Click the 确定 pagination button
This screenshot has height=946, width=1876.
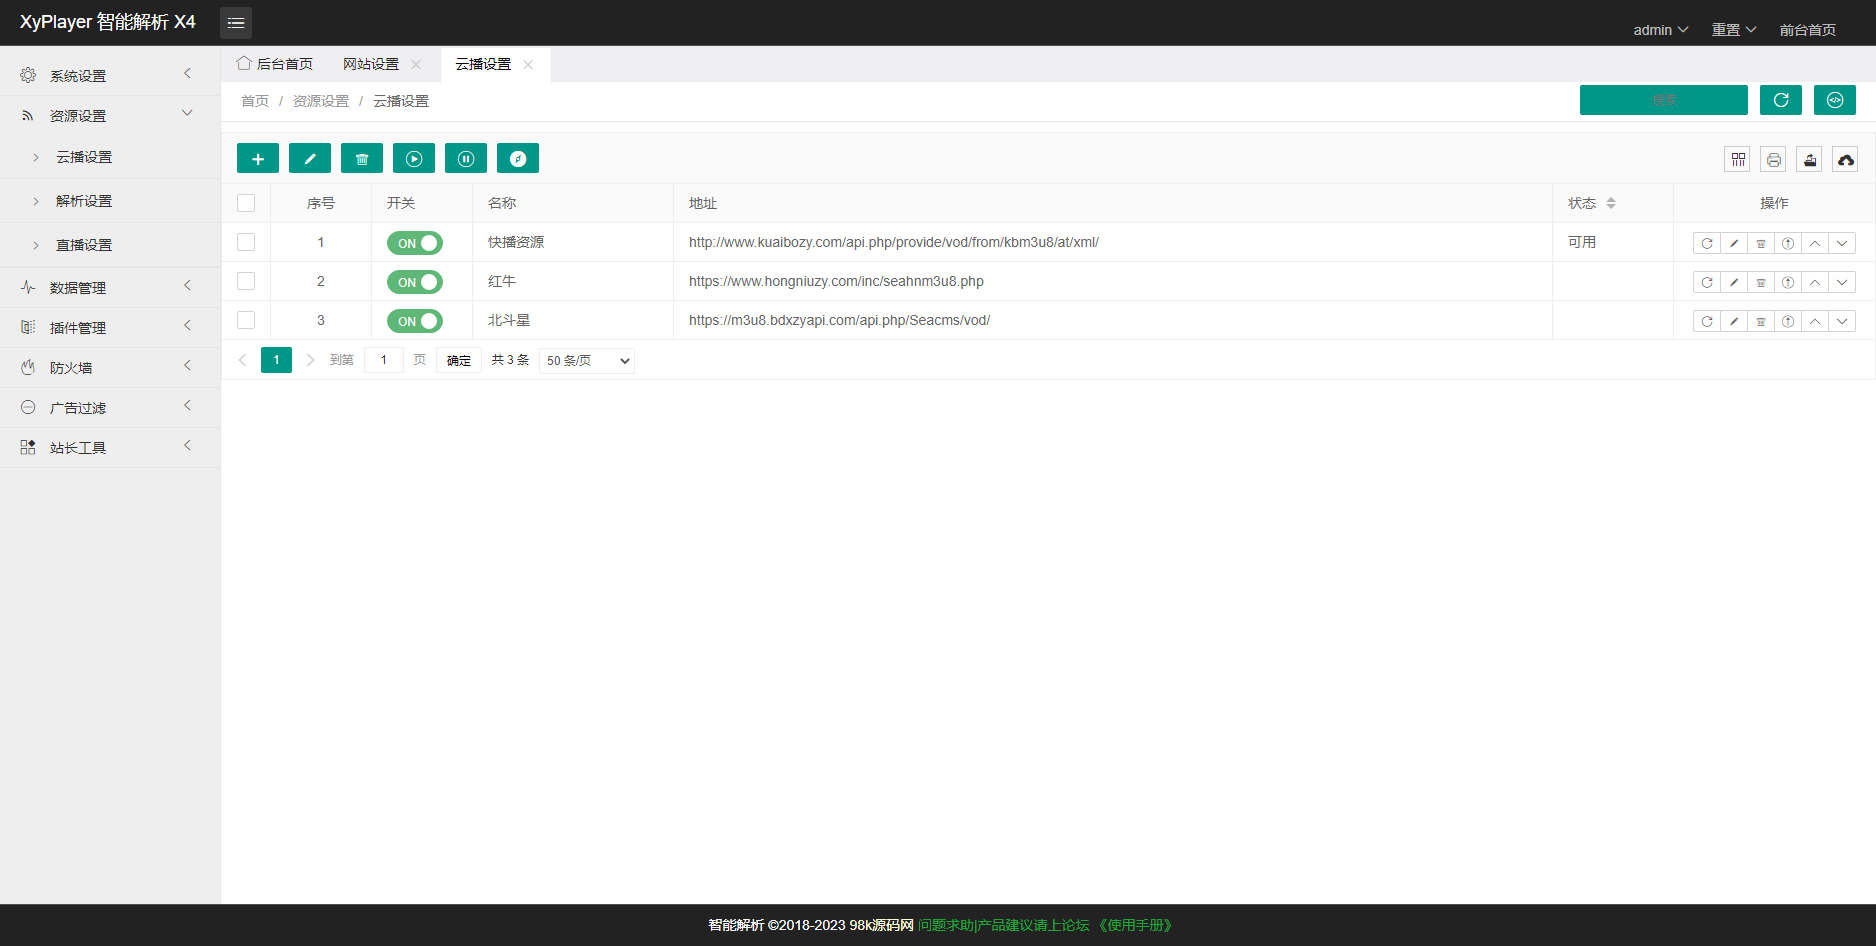(459, 360)
